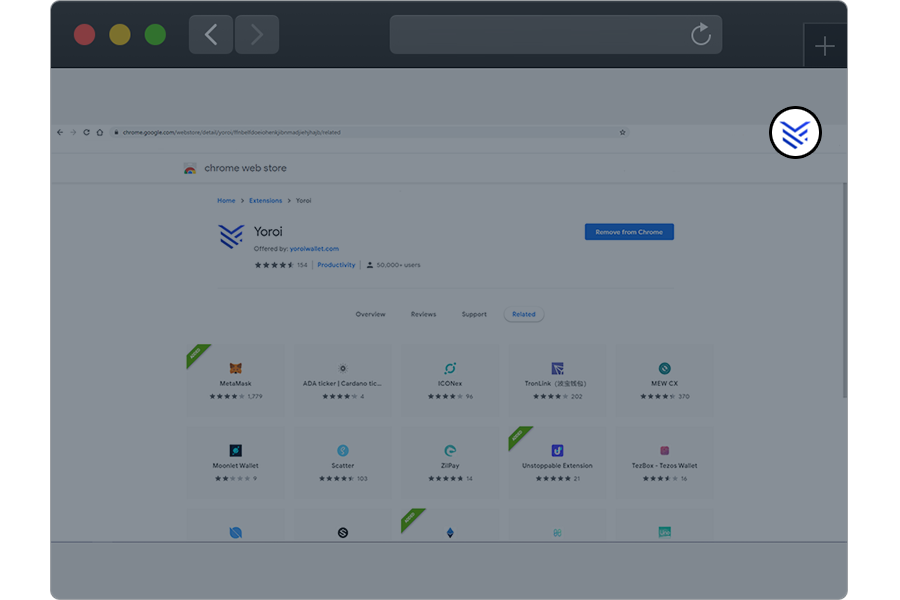Screen dimensions: 900x600
Task: Open ADA ticker Cardano extension icon
Action: coord(343,368)
